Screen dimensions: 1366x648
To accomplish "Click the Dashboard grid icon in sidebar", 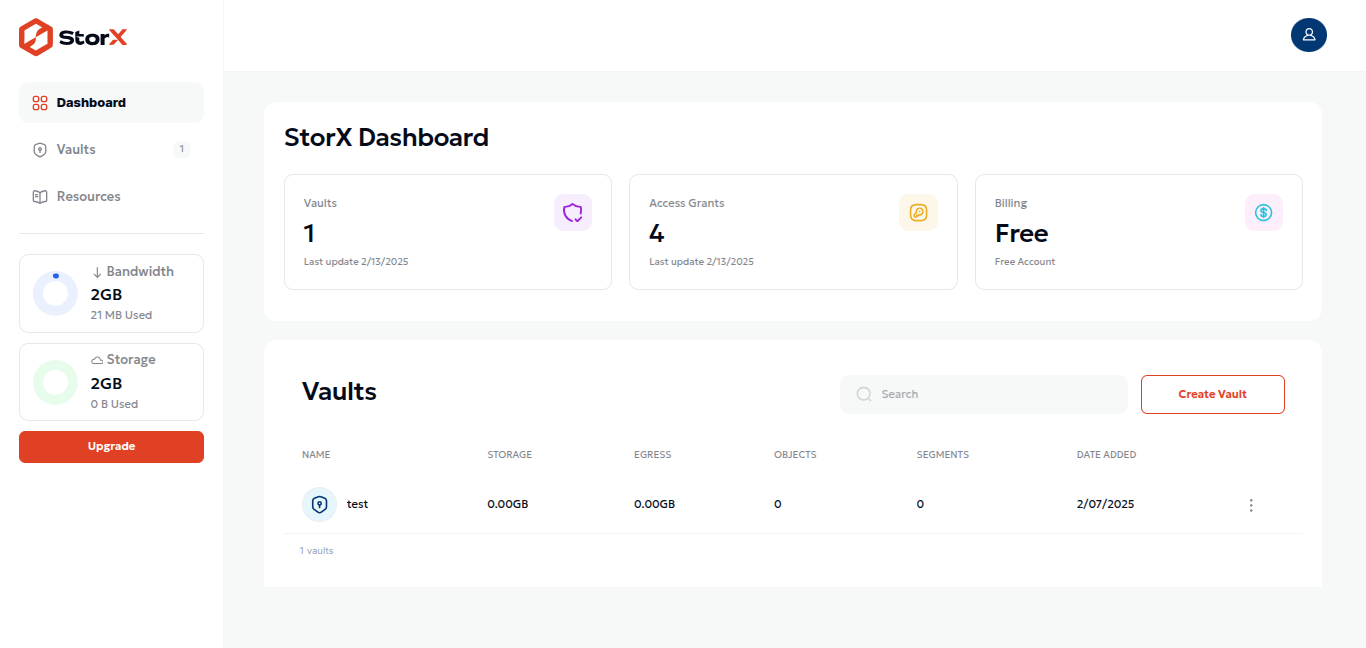I will pyautogui.click(x=40, y=103).
